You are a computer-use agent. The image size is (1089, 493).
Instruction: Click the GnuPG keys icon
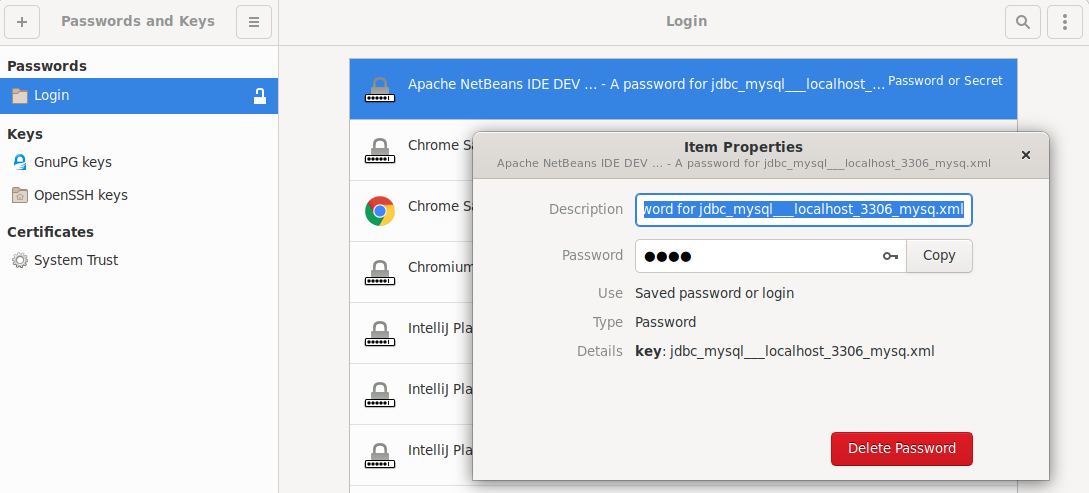[x=20, y=162]
